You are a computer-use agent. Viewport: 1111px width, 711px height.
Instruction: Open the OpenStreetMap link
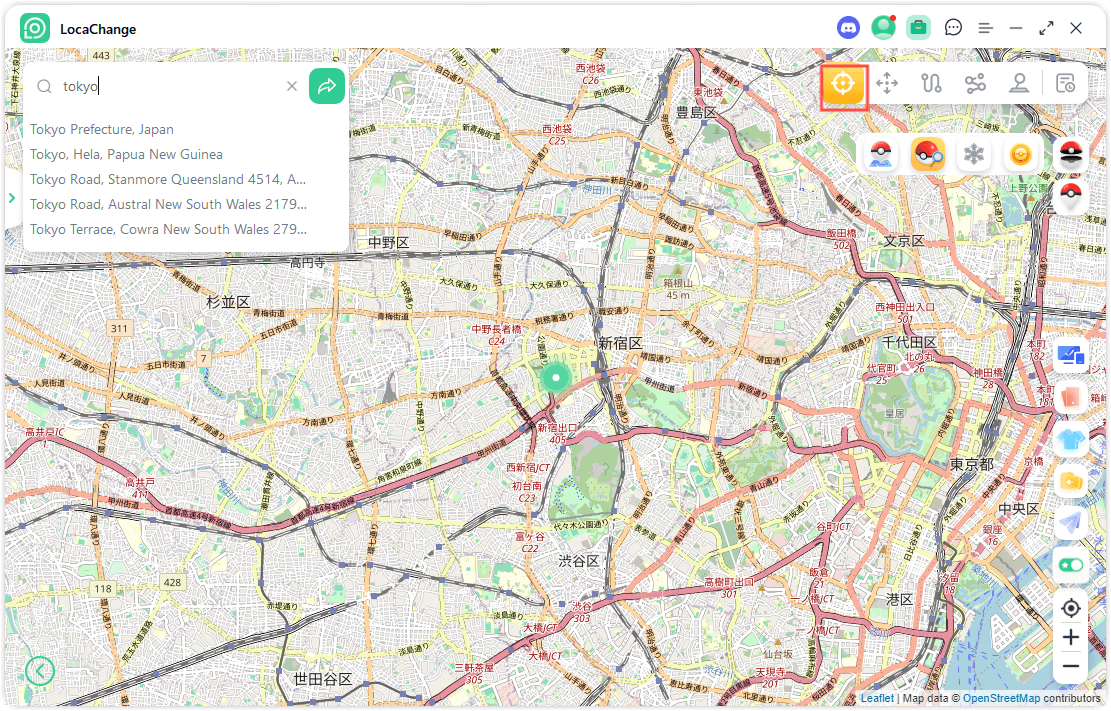1001,698
